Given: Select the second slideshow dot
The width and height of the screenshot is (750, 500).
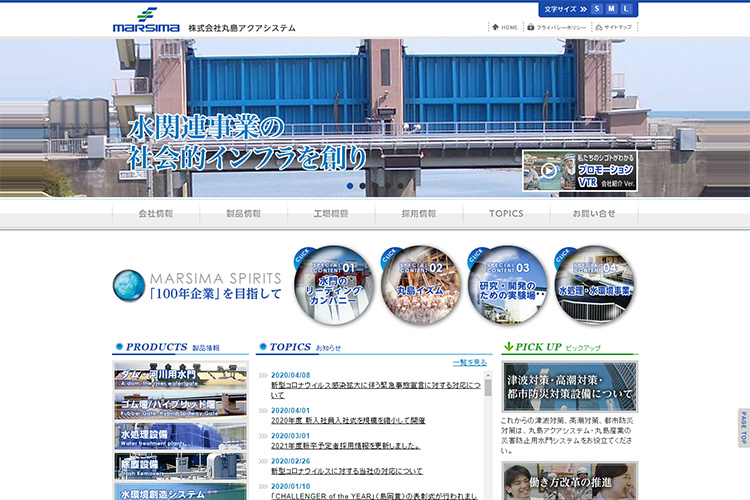Looking at the screenshot, I should pos(363,186).
